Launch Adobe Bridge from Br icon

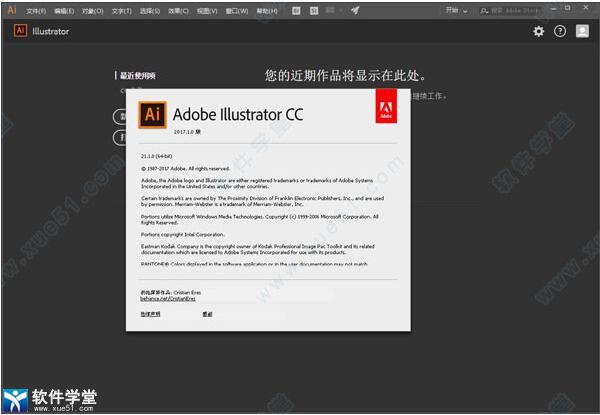point(296,11)
